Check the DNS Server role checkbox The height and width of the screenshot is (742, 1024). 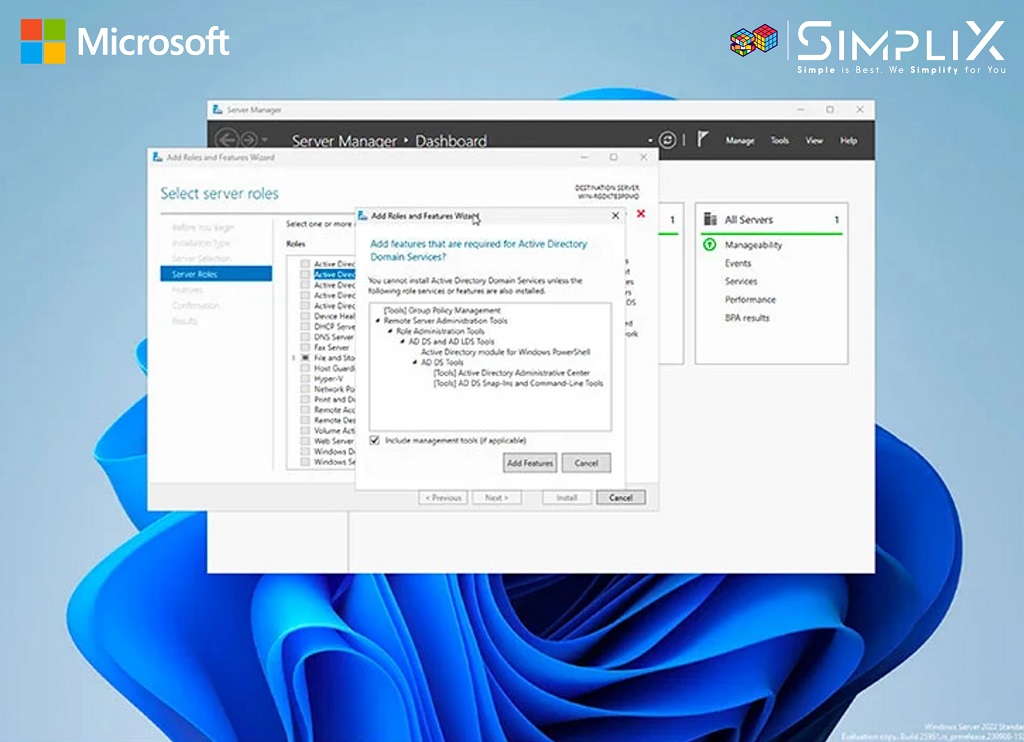pos(305,337)
